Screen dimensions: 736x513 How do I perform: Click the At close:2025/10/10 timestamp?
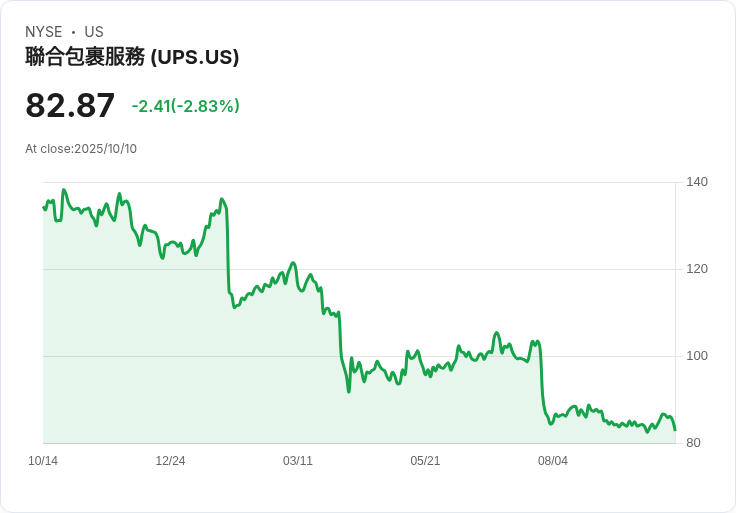pyautogui.click(x=81, y=149)
